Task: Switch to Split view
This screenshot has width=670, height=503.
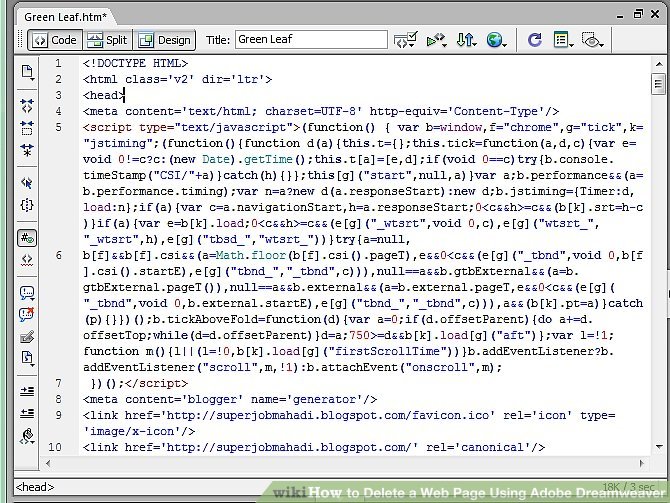Action: [107, 40]
